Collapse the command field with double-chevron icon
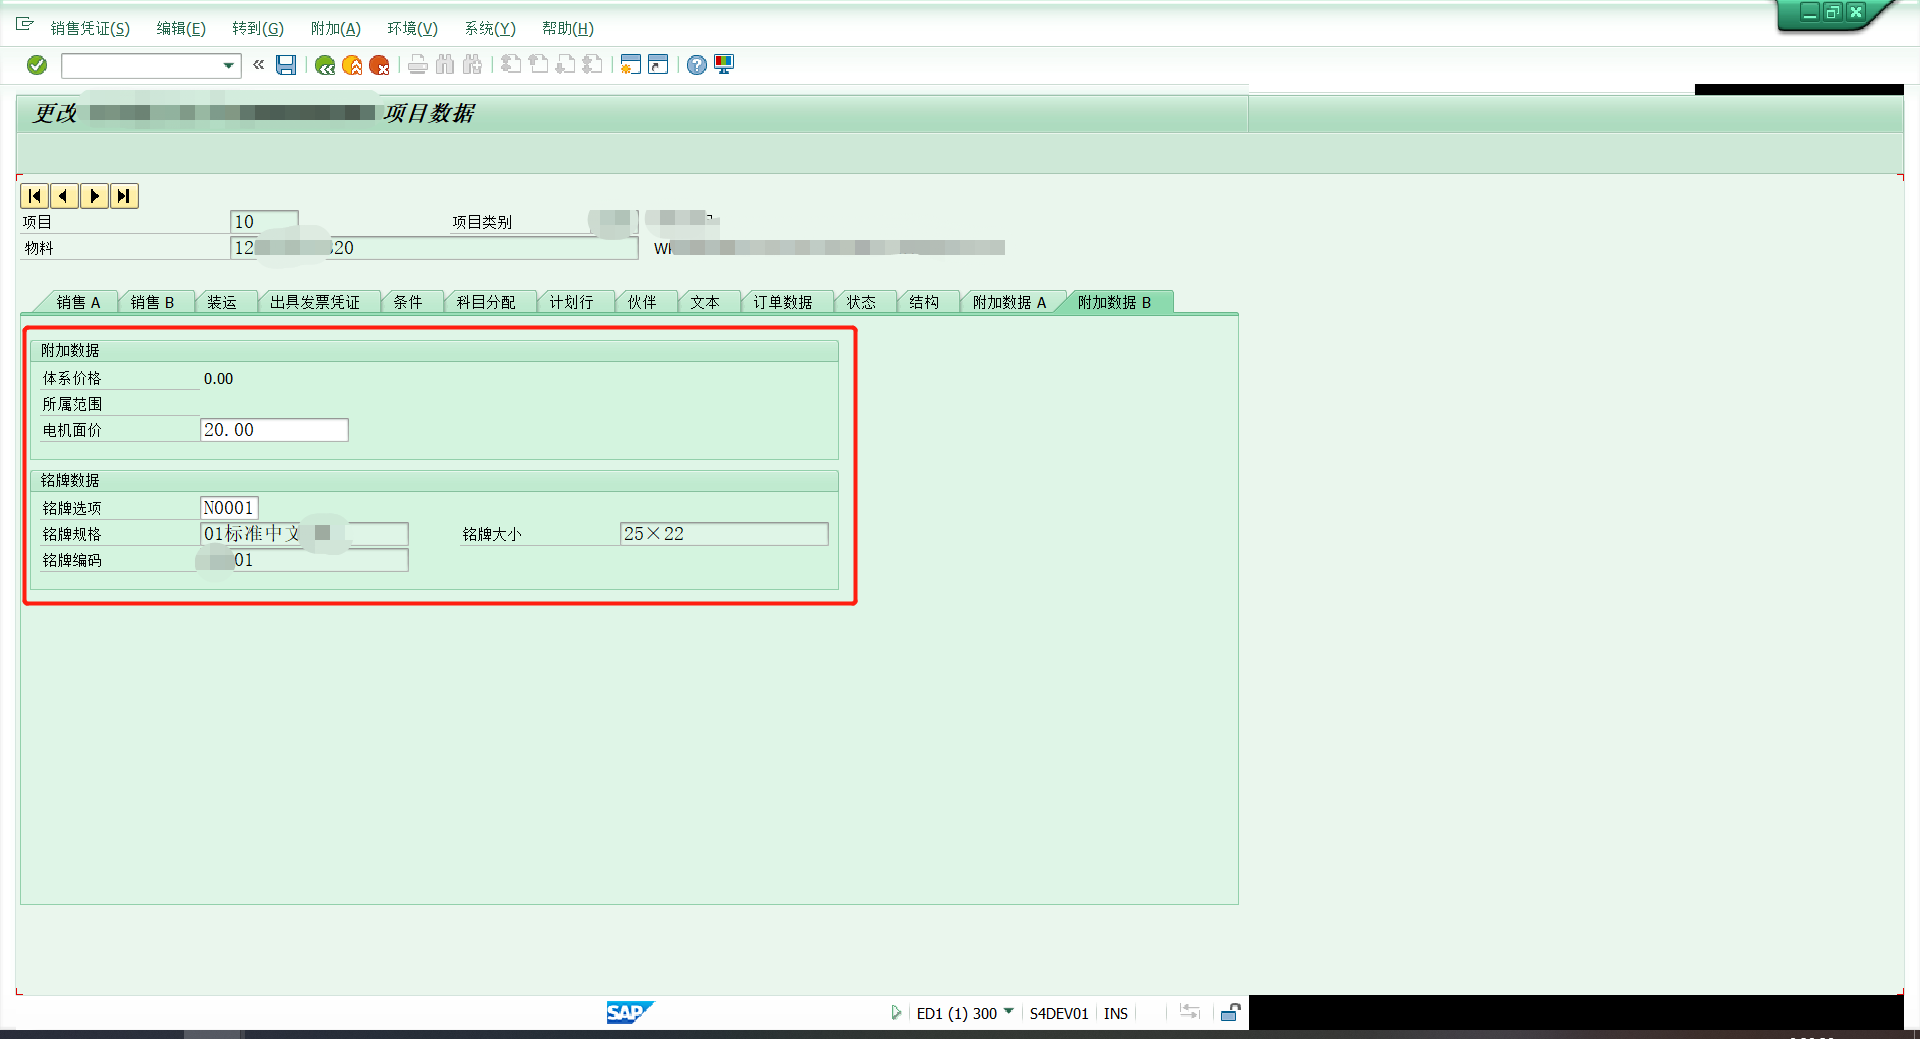Screen dimensions: 1920x1039 (x=258, y=65)
